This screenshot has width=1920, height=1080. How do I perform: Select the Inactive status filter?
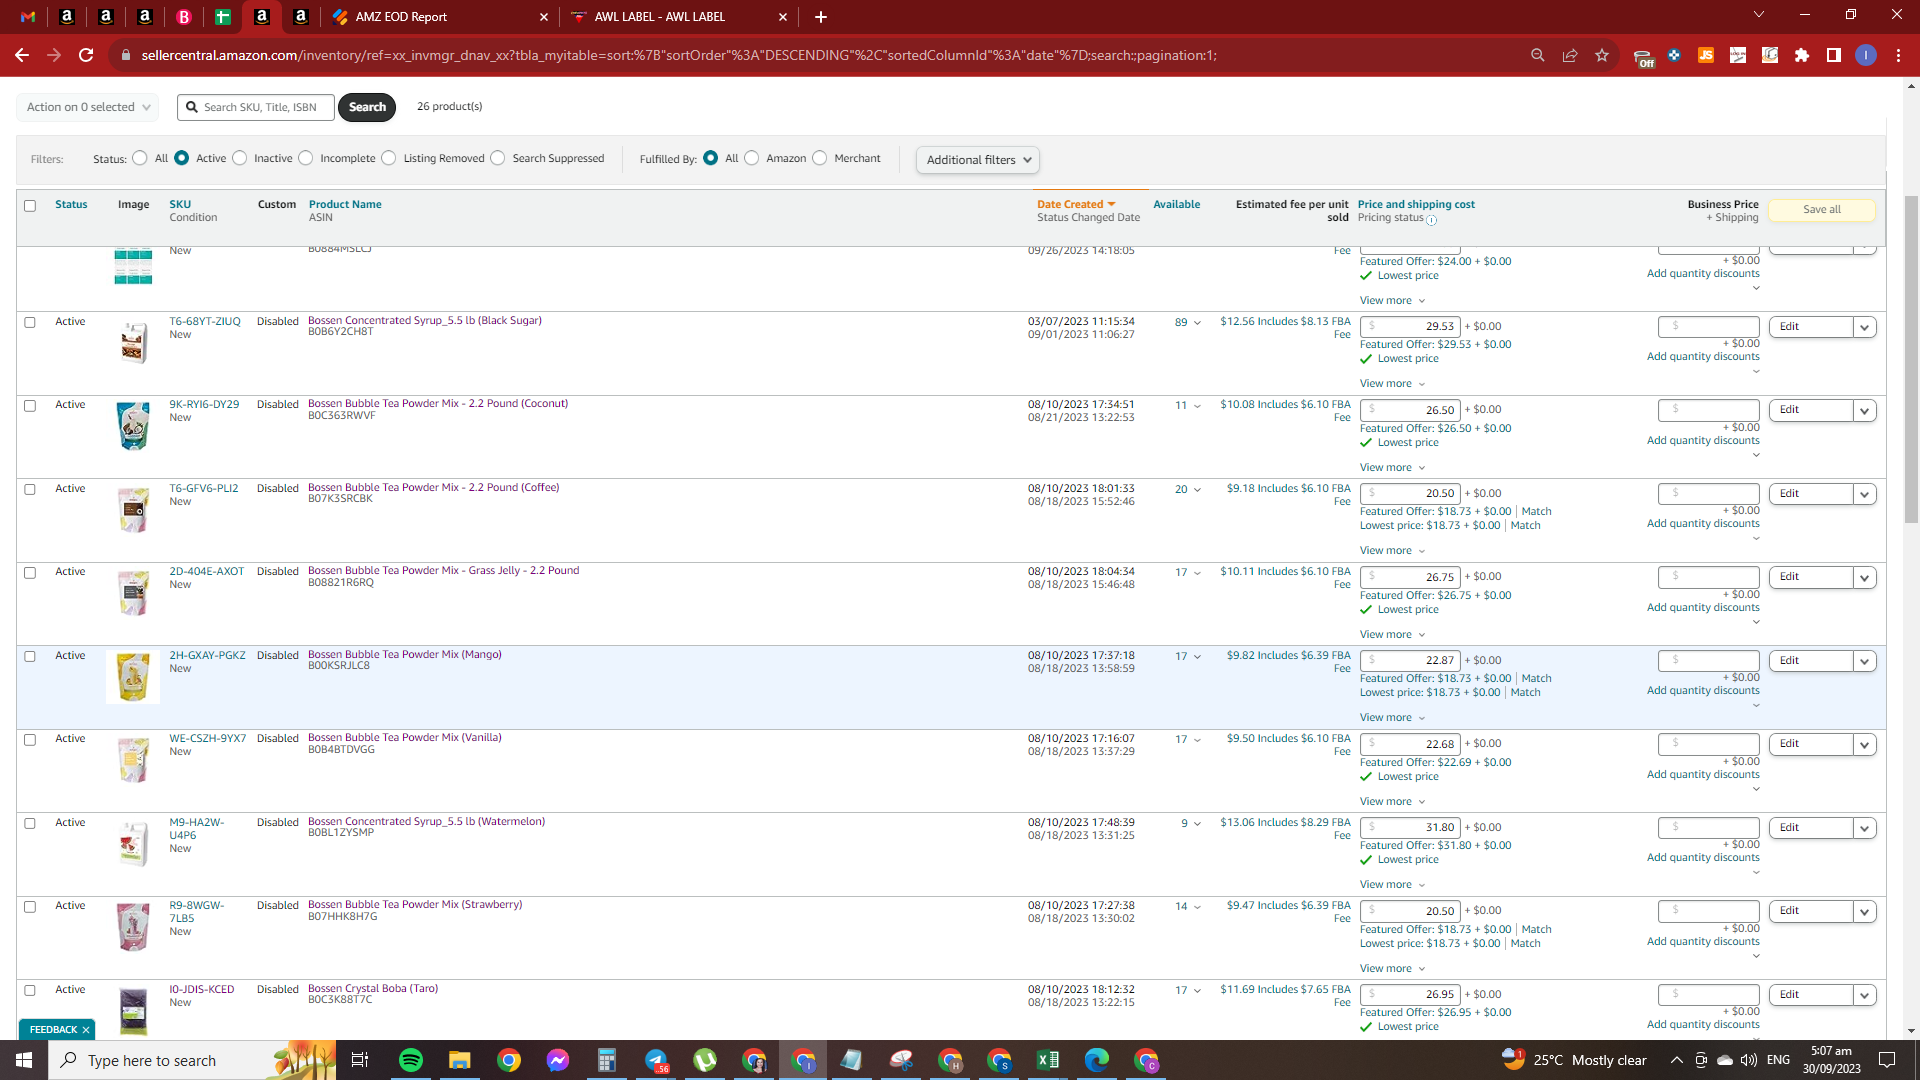240,158
